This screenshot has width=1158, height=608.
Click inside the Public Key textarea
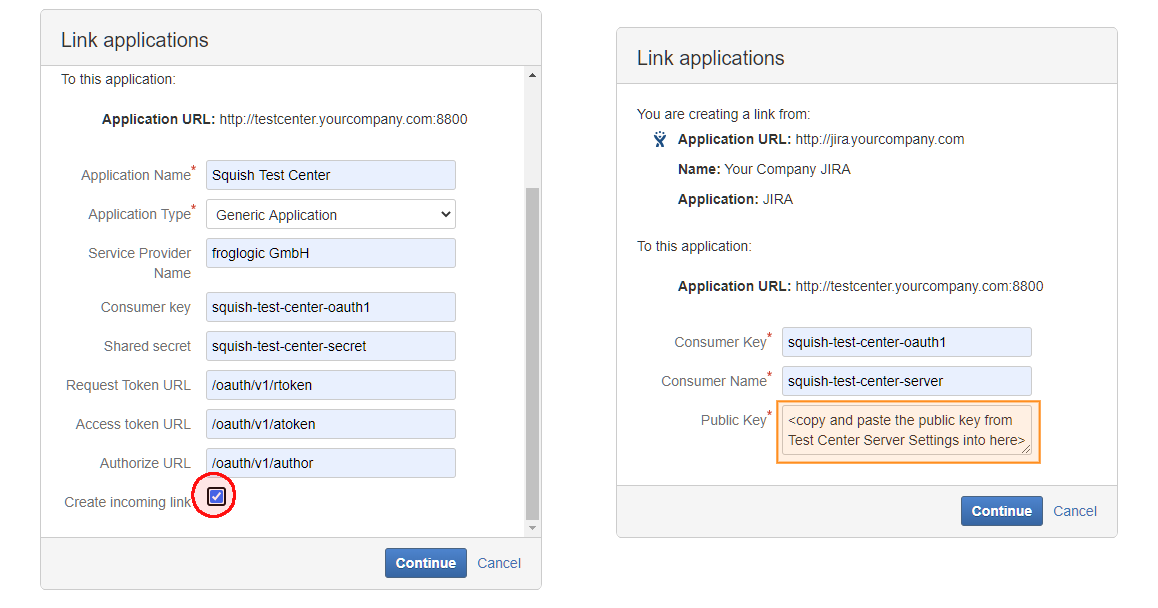click(x=906, y=430)
